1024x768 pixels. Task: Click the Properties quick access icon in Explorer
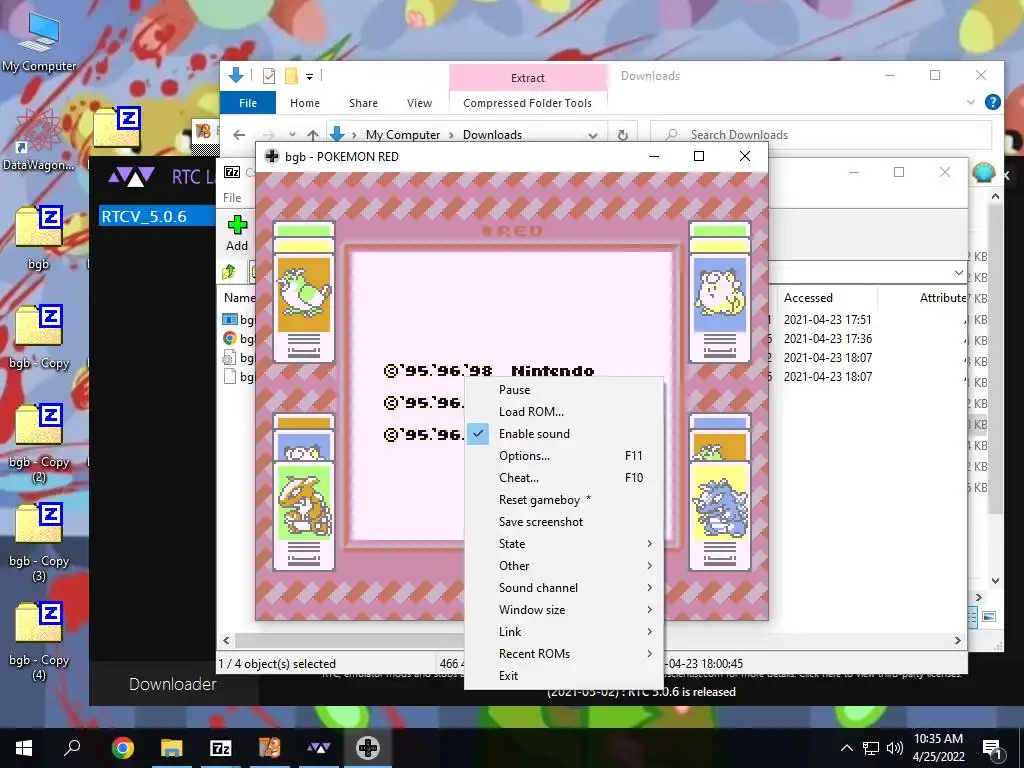pyautogui.click(x=268, y=76)
